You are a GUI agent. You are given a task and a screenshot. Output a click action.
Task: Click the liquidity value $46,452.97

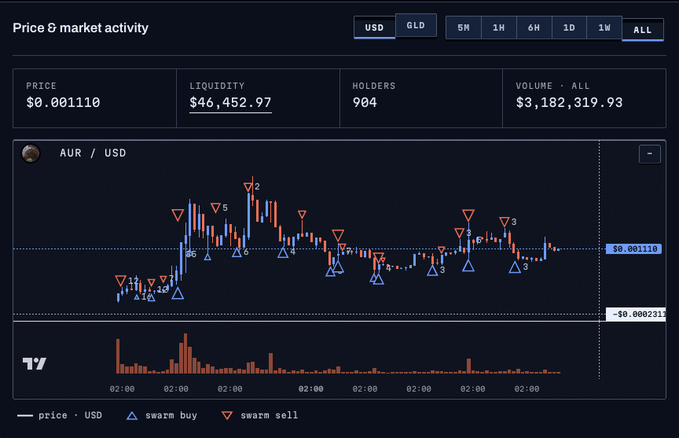coord(230,103)
